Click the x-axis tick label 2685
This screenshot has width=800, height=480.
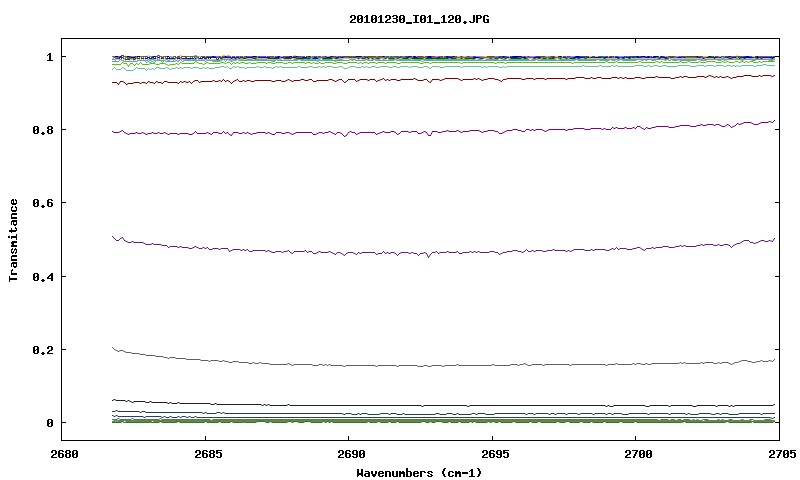click(208, 454)
